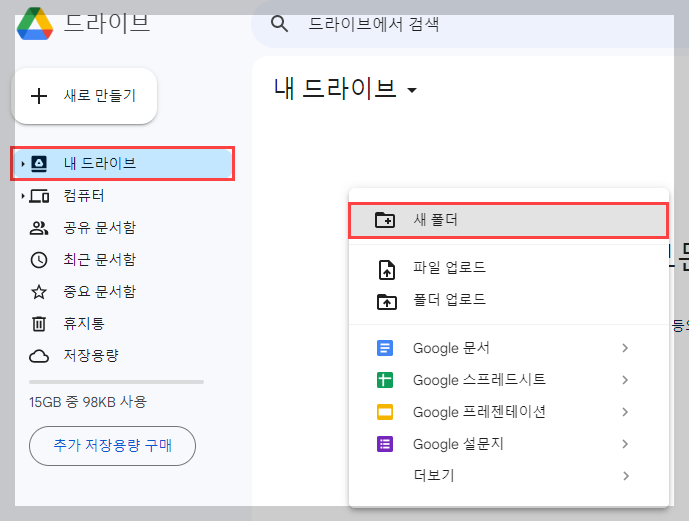
Task: Expand the Google 스프레드시트 submenu chevron
Action: click(625, 380)
